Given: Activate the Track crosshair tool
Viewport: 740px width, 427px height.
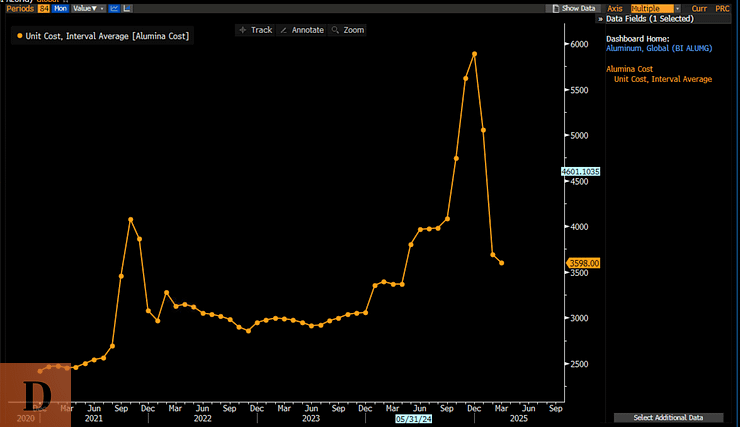Looking at the screenshot, I should pyautogui.click(x=255, y=30).
